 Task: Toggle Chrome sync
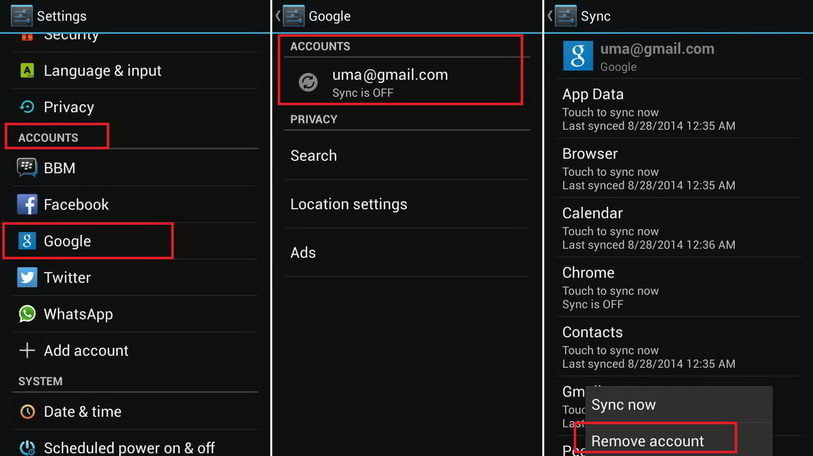[679, 287]
